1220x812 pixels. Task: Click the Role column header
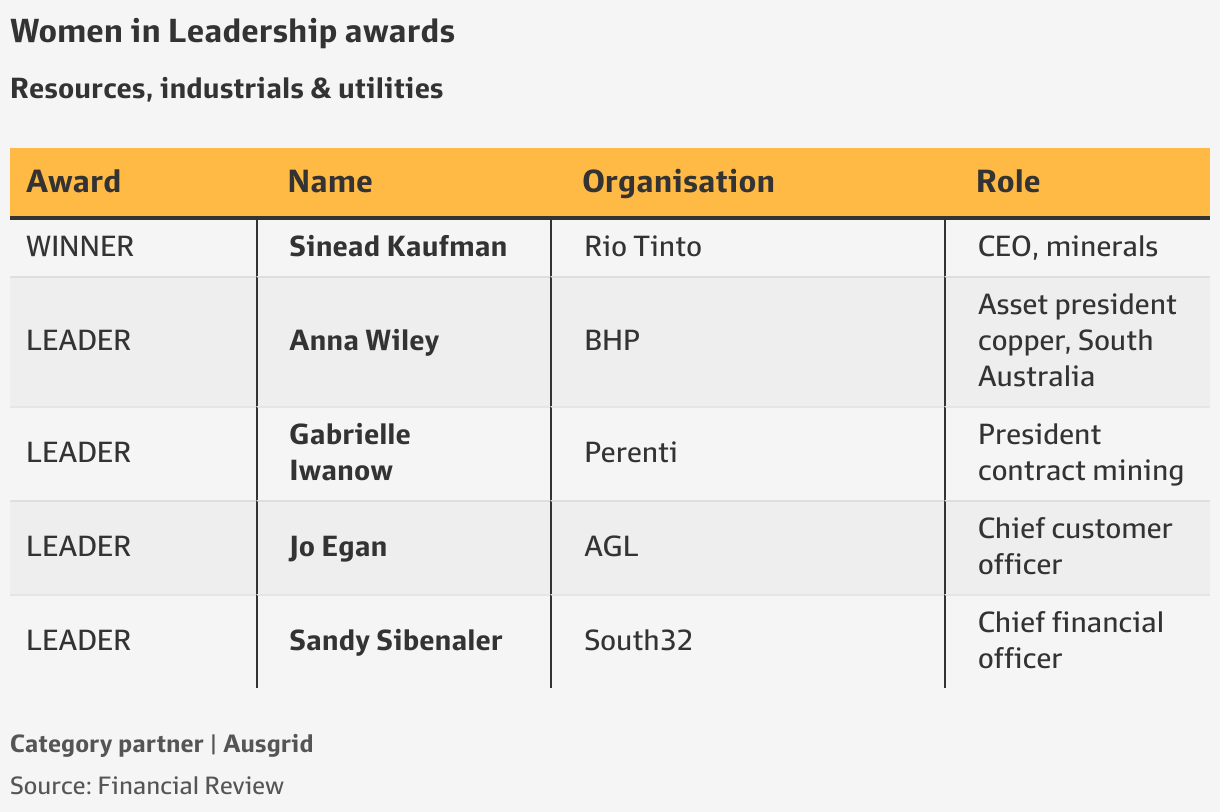click(x=1008, y=181)
